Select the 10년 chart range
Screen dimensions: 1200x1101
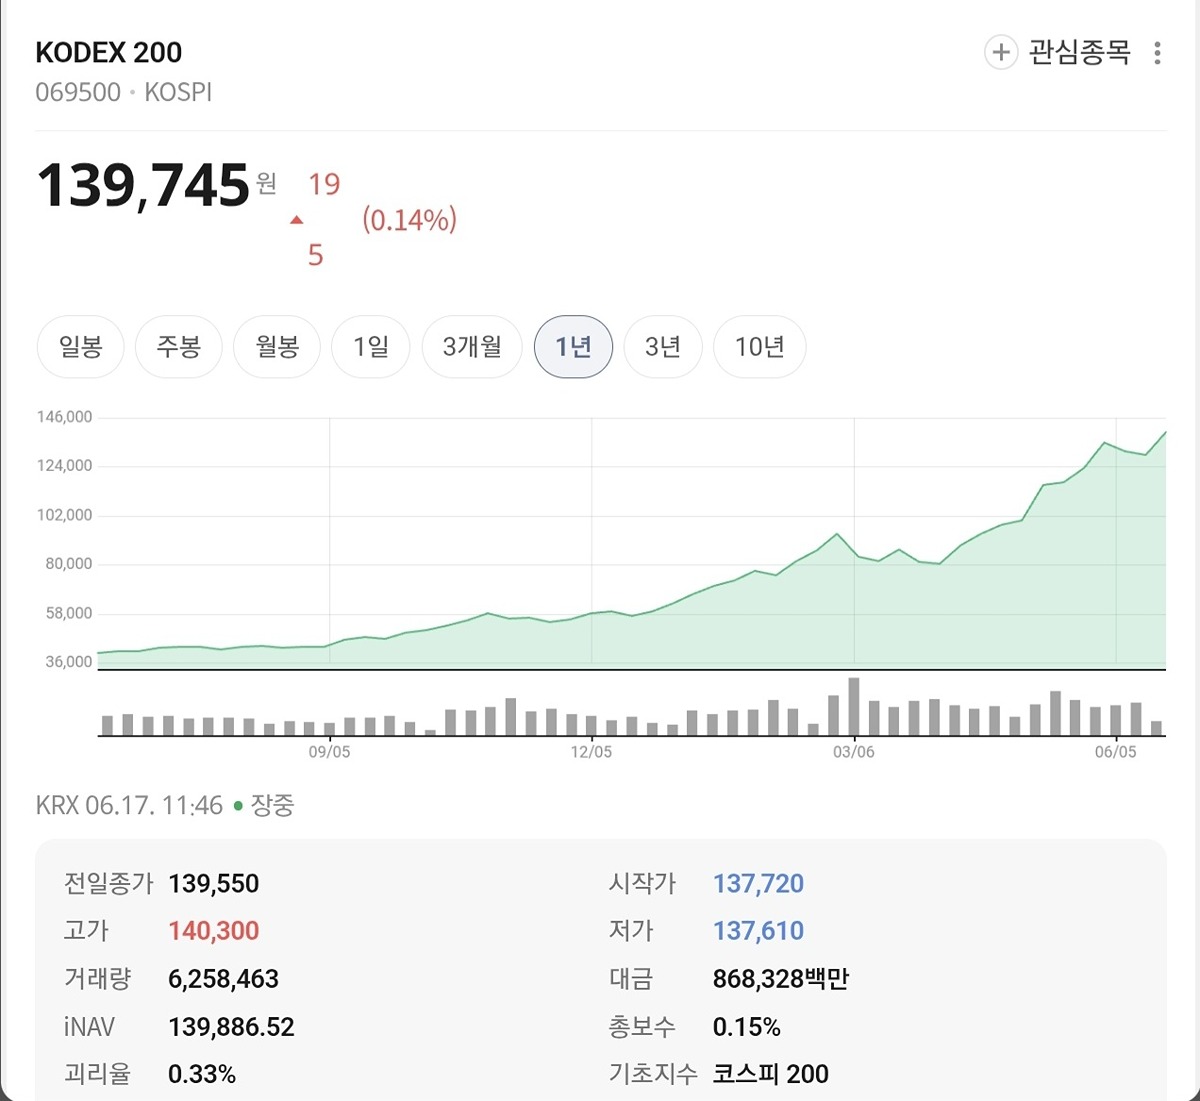coord(759,347)
